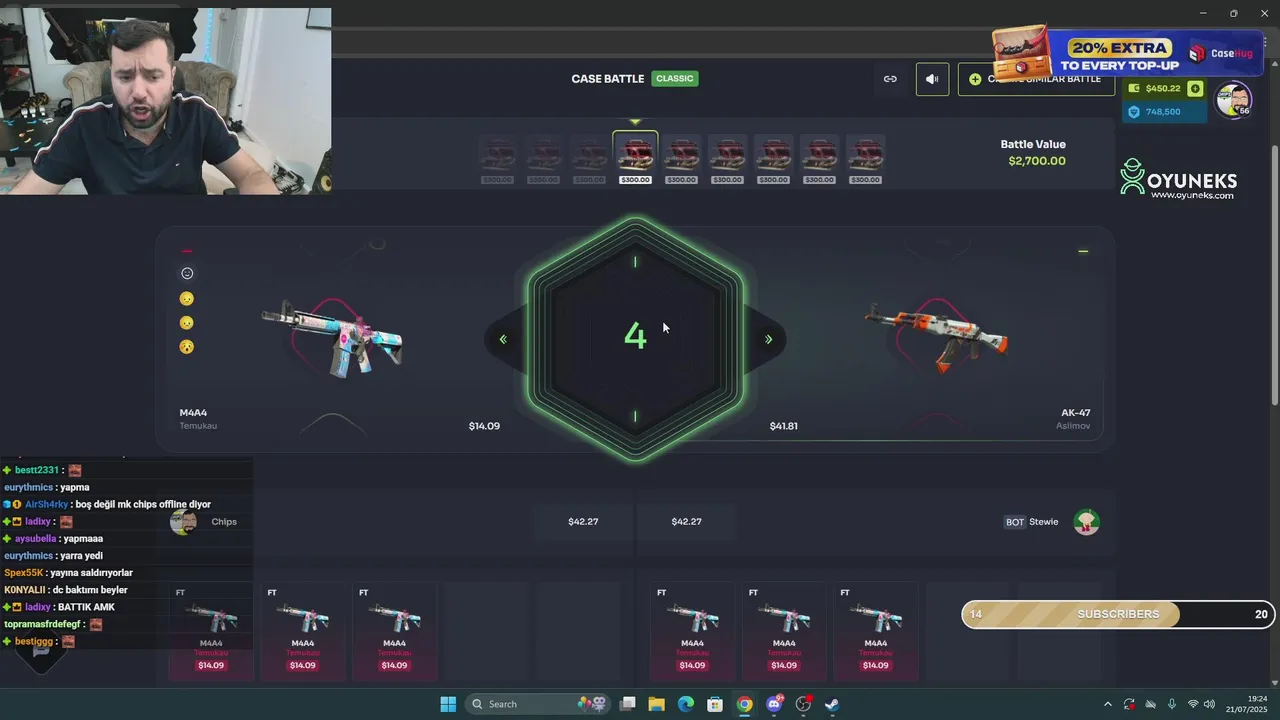1280x720 pixels.
Task: Launch Microsoft Edge from the taskbar
Action: coord(686,704)
